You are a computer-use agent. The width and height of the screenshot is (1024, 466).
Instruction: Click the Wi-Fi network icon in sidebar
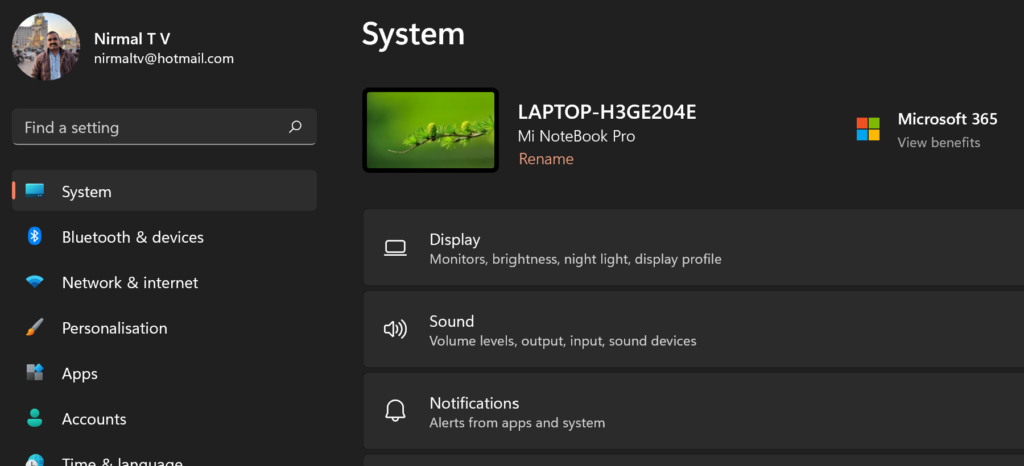tap(35, 282)
